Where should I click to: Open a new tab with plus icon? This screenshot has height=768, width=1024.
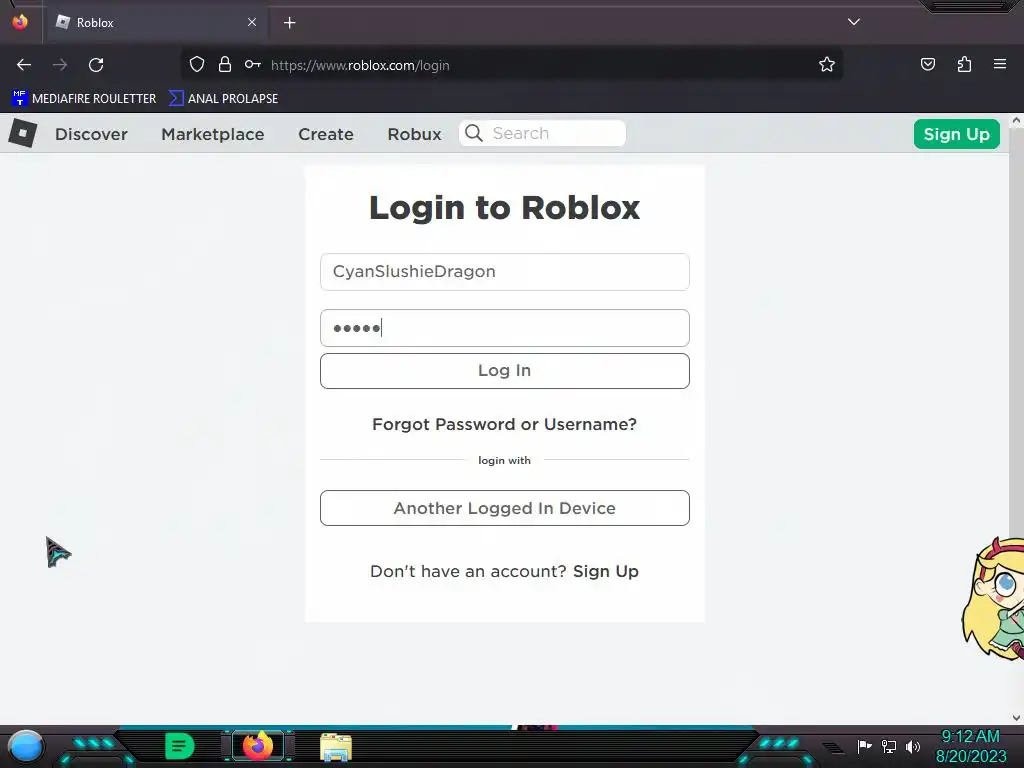pyautogui.click(x=289, y=23)
